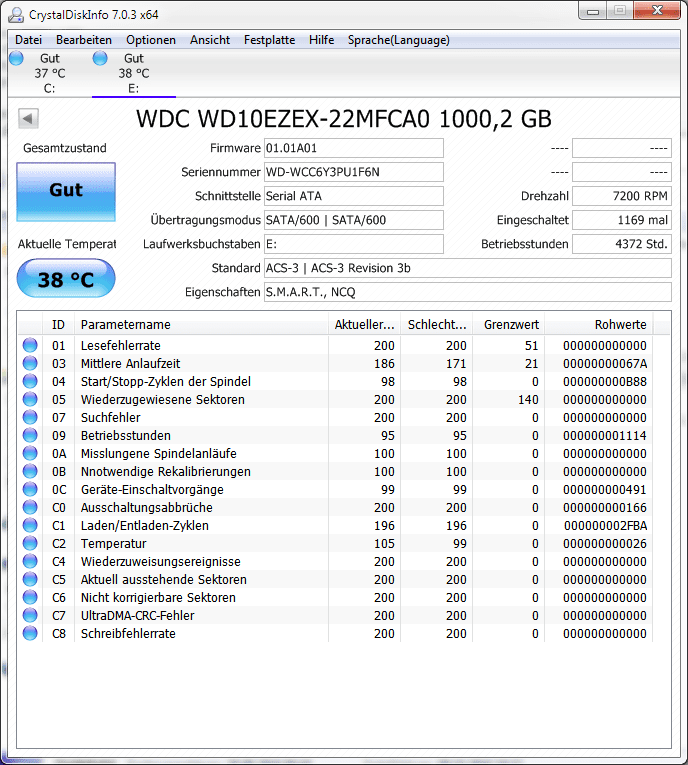The height and width of the screenshot is (765, 688).
Task: Click the ID column header
Action: click(59, 324)
